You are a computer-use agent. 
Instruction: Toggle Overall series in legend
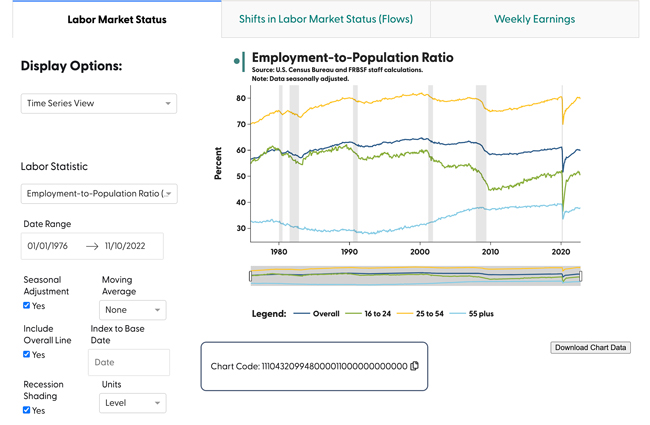(316, 313)
